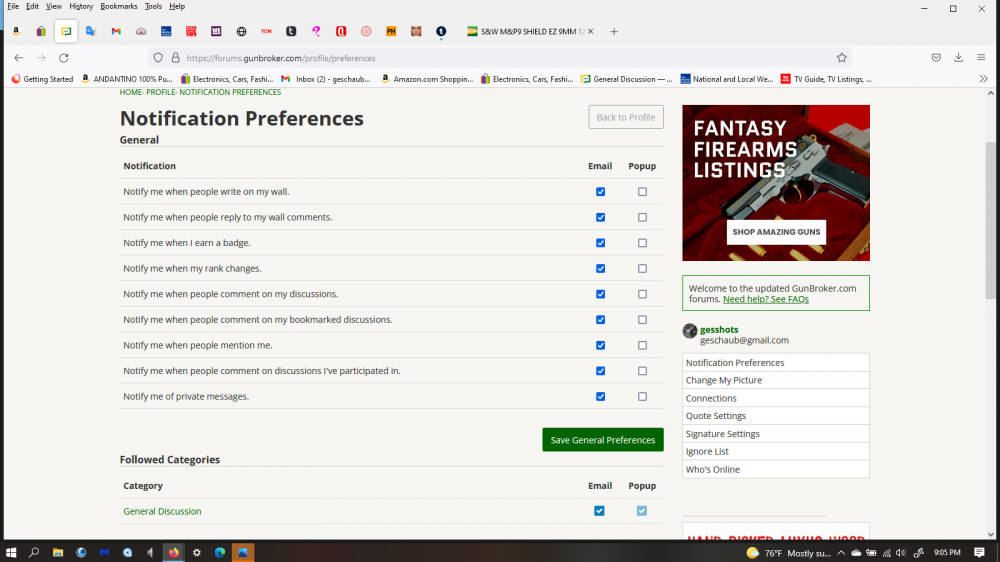Image resolution: width=1000 pixels, height=562 pixels.
Task: Uncheck Email for when people mention me
Action: [x=600, y=345]
